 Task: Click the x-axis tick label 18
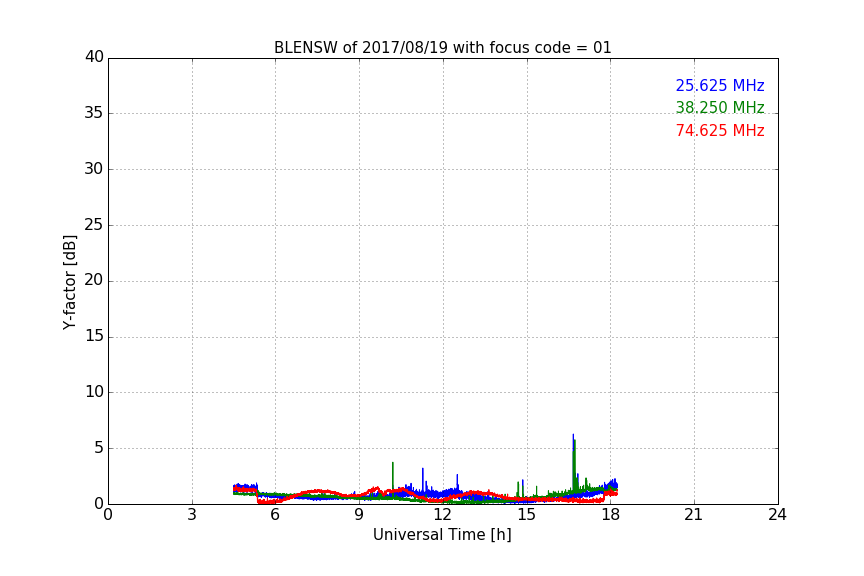pyautogui.click(x=611, y=515)
